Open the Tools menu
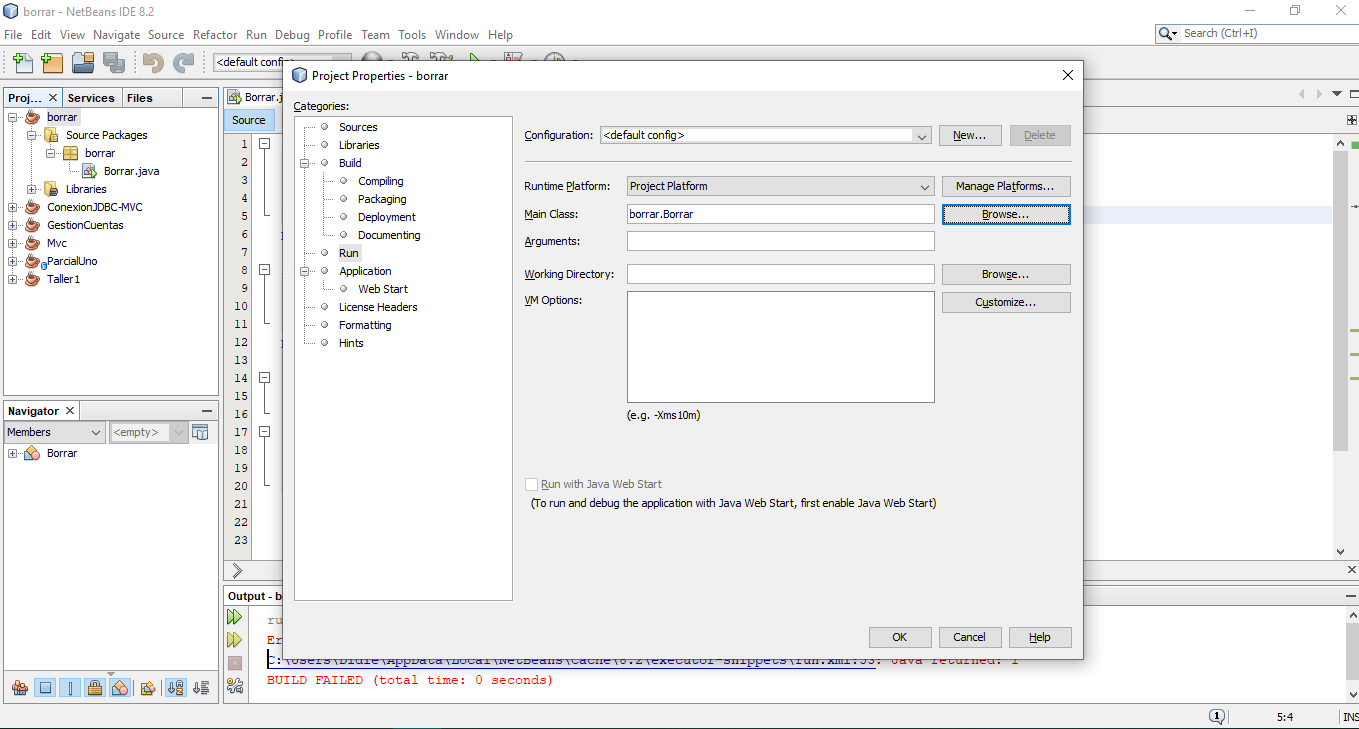The image size is (1359, 729). [x=412, y=34]
